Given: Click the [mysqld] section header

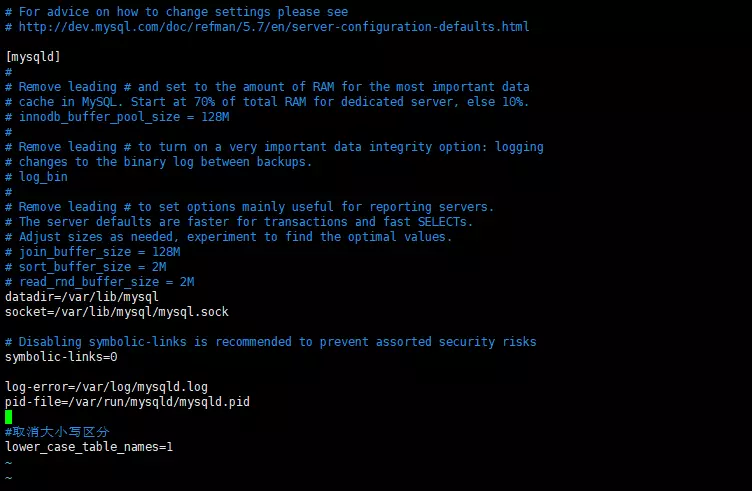Looking at the screenshot, I should [x=34, y=57].
